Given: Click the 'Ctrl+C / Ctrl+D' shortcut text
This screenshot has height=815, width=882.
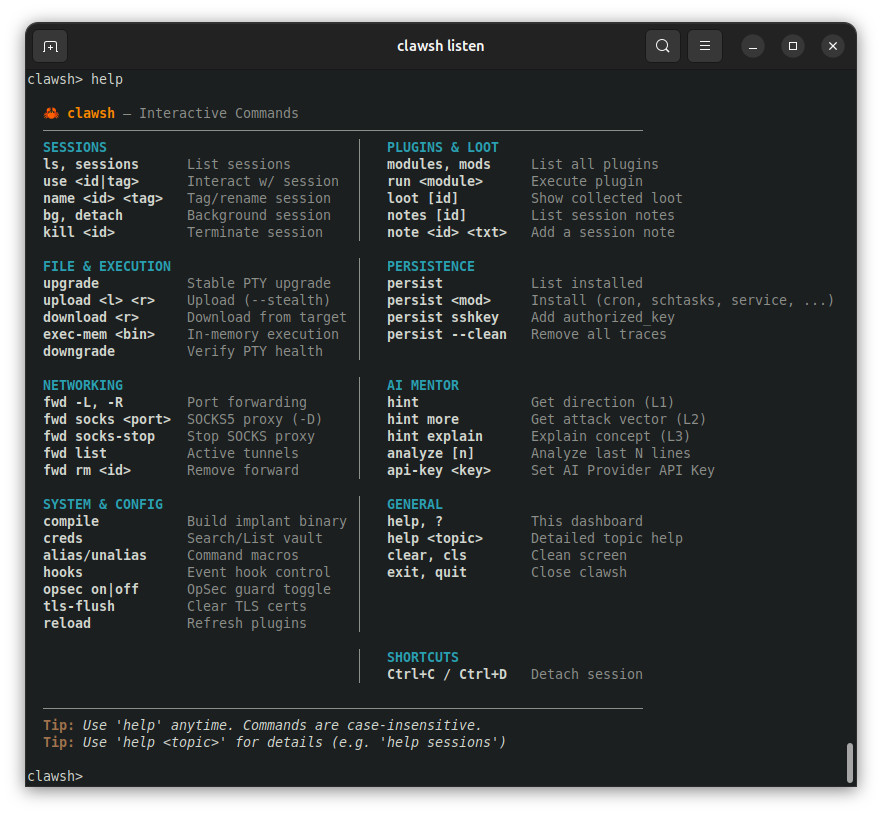Looking at the screenshot, I should pos(446,674).
